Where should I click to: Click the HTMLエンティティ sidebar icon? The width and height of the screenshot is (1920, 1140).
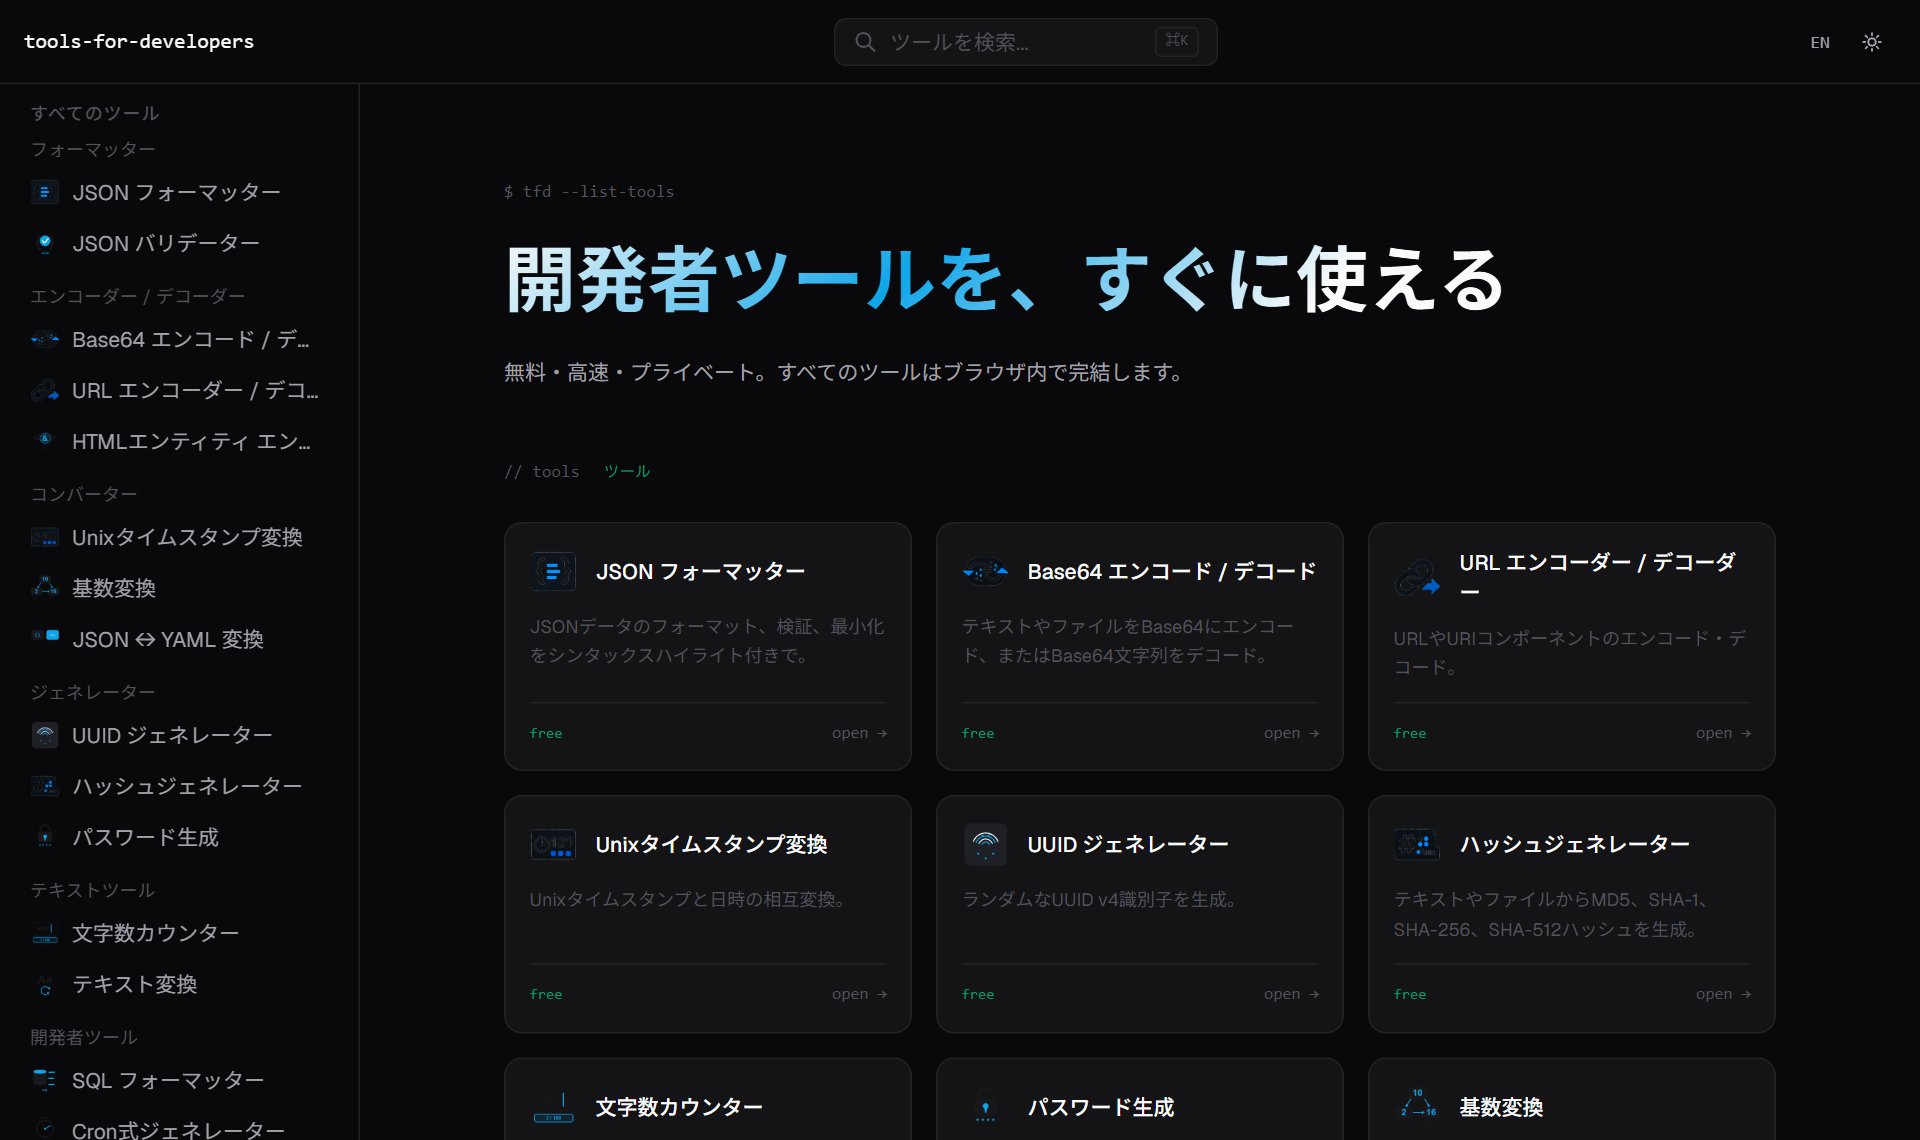[45, 441]
